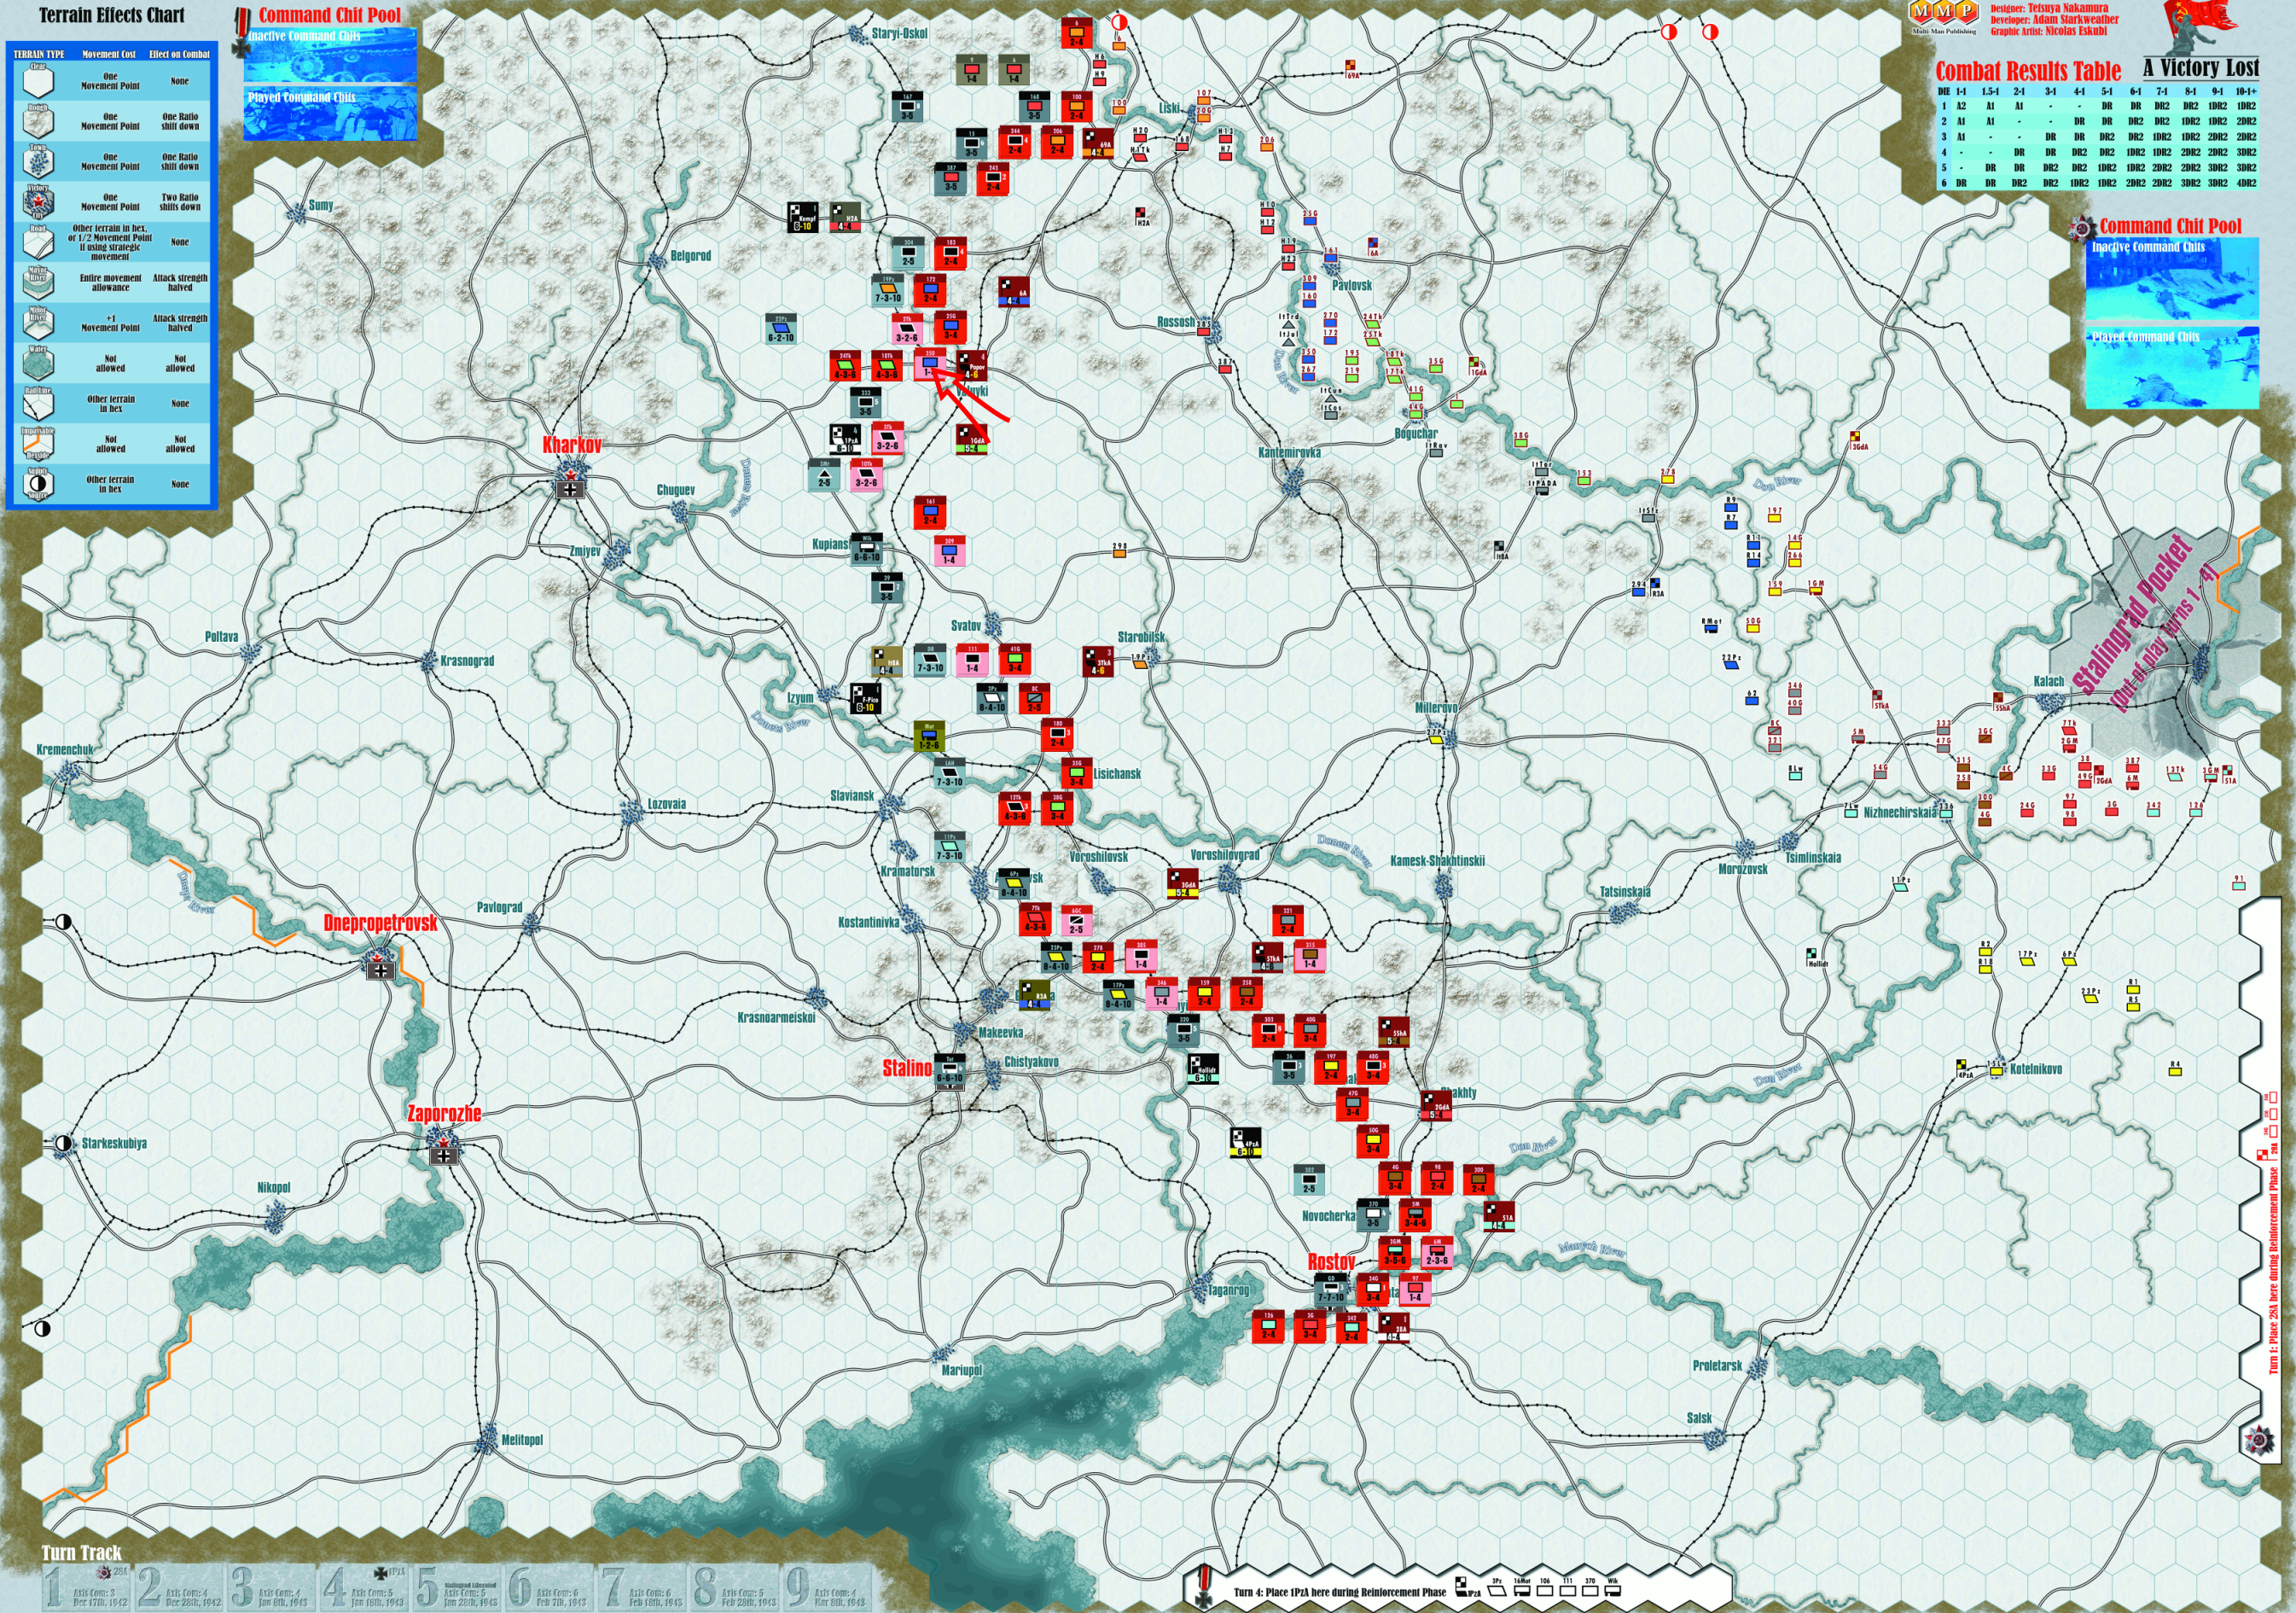
Task: Select Turn 9 box on Turn Track
Action: click(827, 1588)
